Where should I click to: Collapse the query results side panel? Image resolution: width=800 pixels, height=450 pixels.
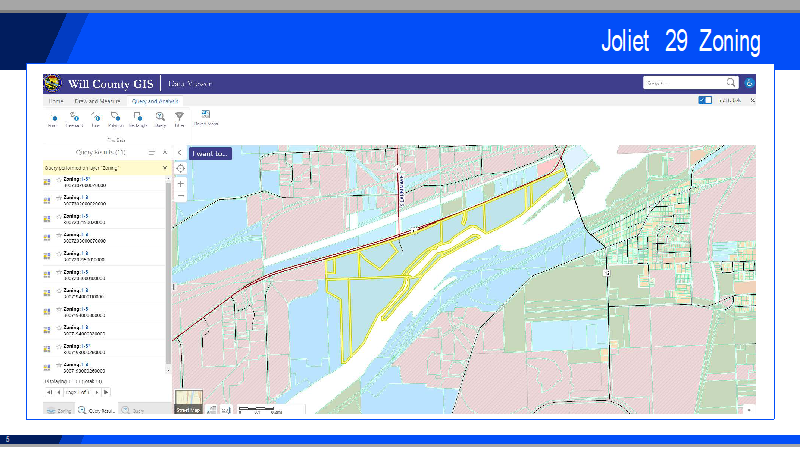point(178,153)
